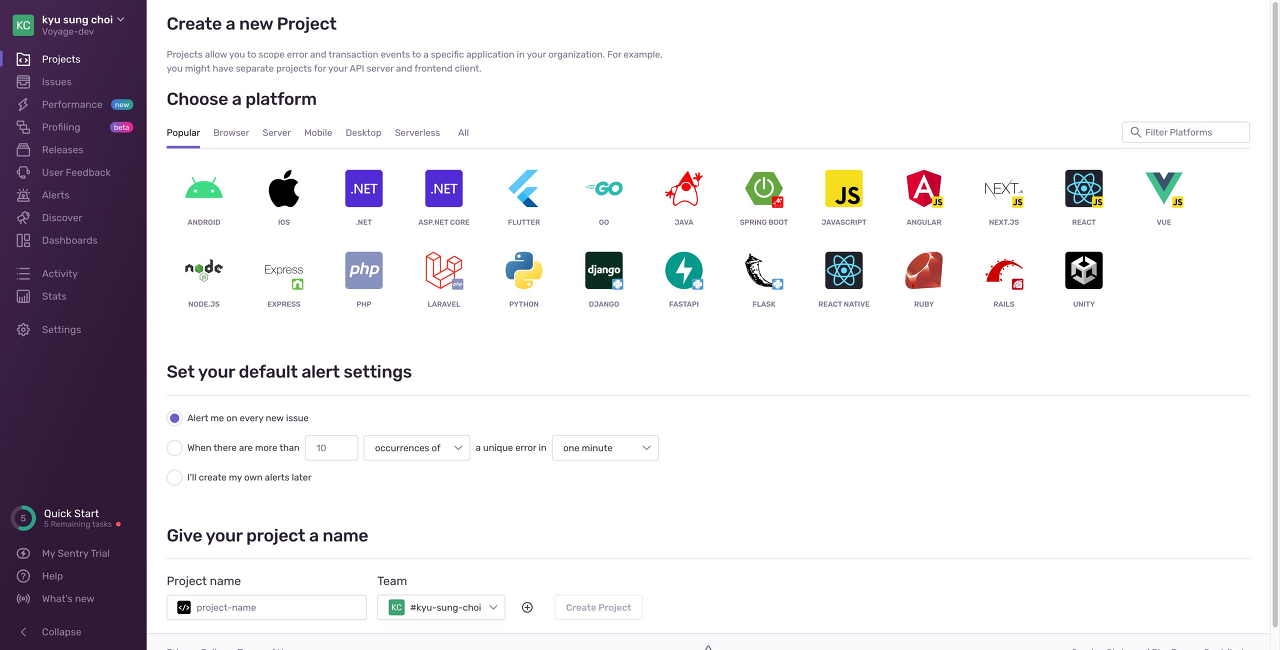The image size is (1280, 650).
Task: Choose the Unity platform
Action: [x=1084, y=270]
